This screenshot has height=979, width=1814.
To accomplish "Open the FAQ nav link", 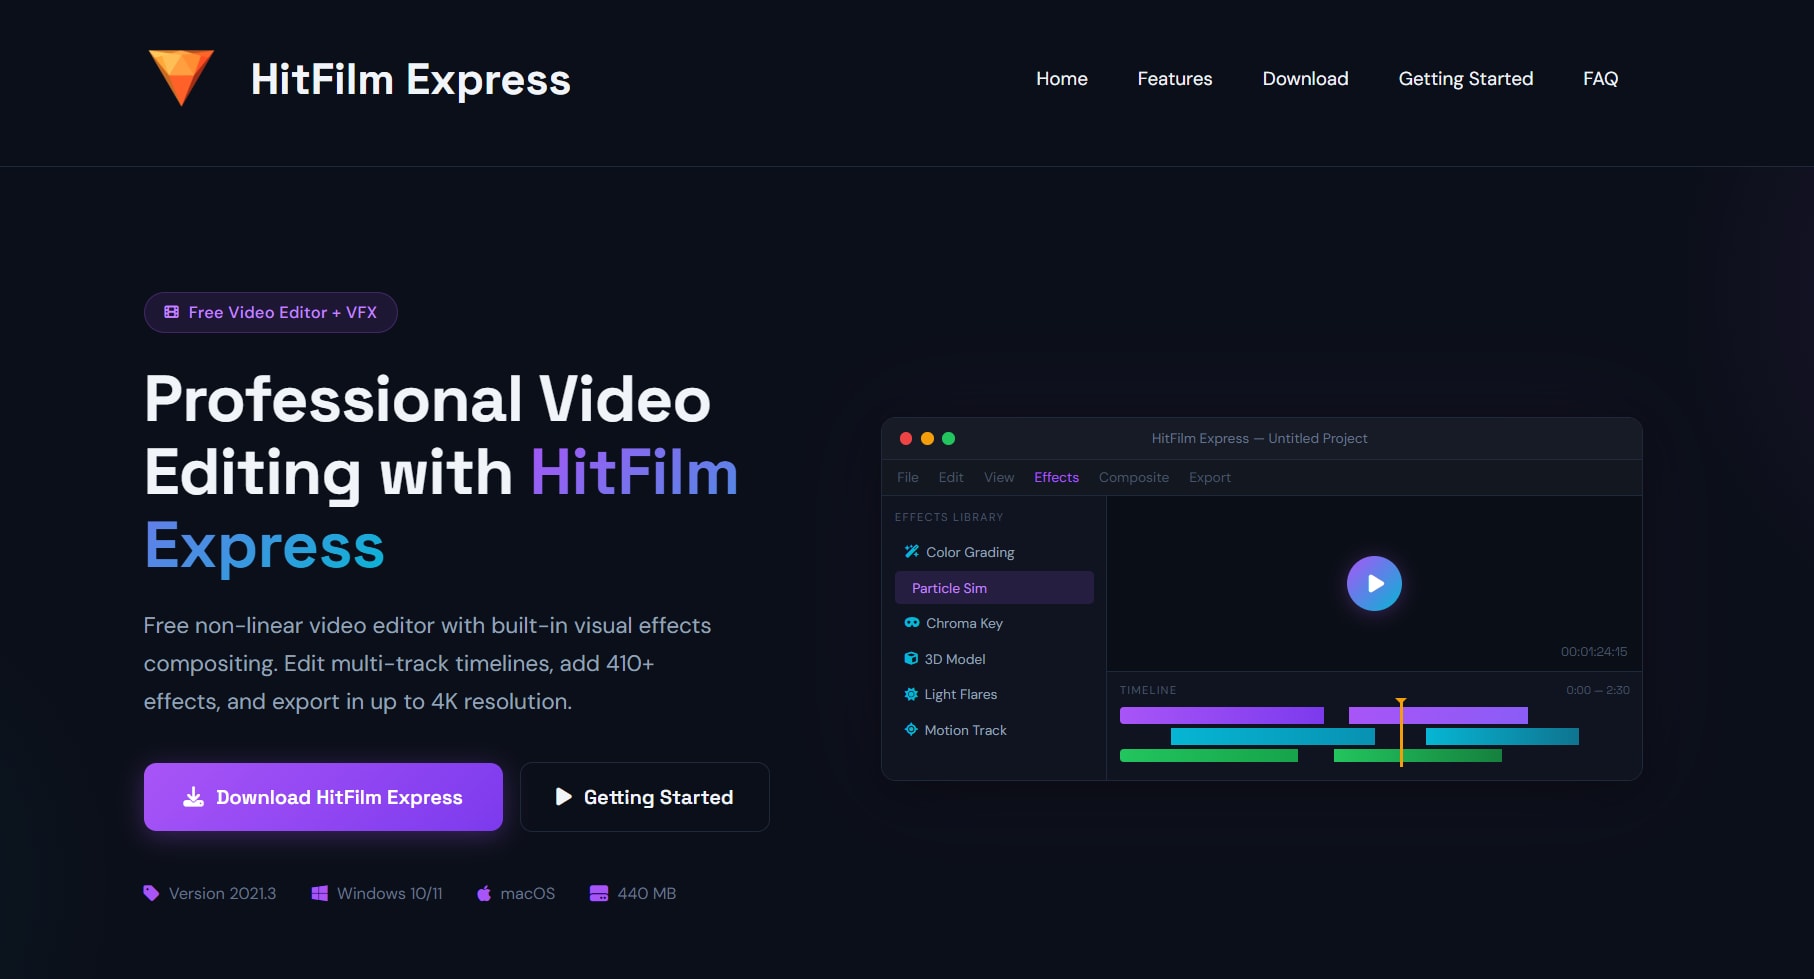I will 1600,78.
